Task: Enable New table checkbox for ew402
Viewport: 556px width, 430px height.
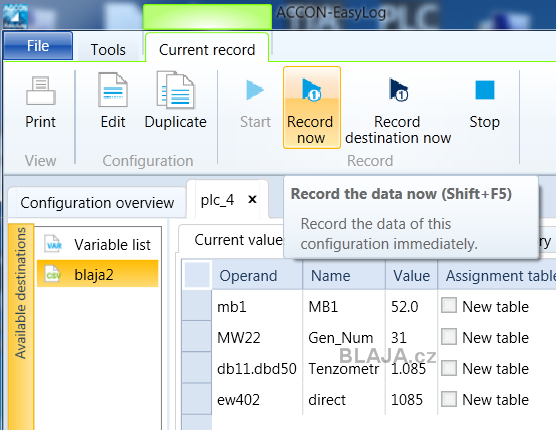Action: pos(449,399)
